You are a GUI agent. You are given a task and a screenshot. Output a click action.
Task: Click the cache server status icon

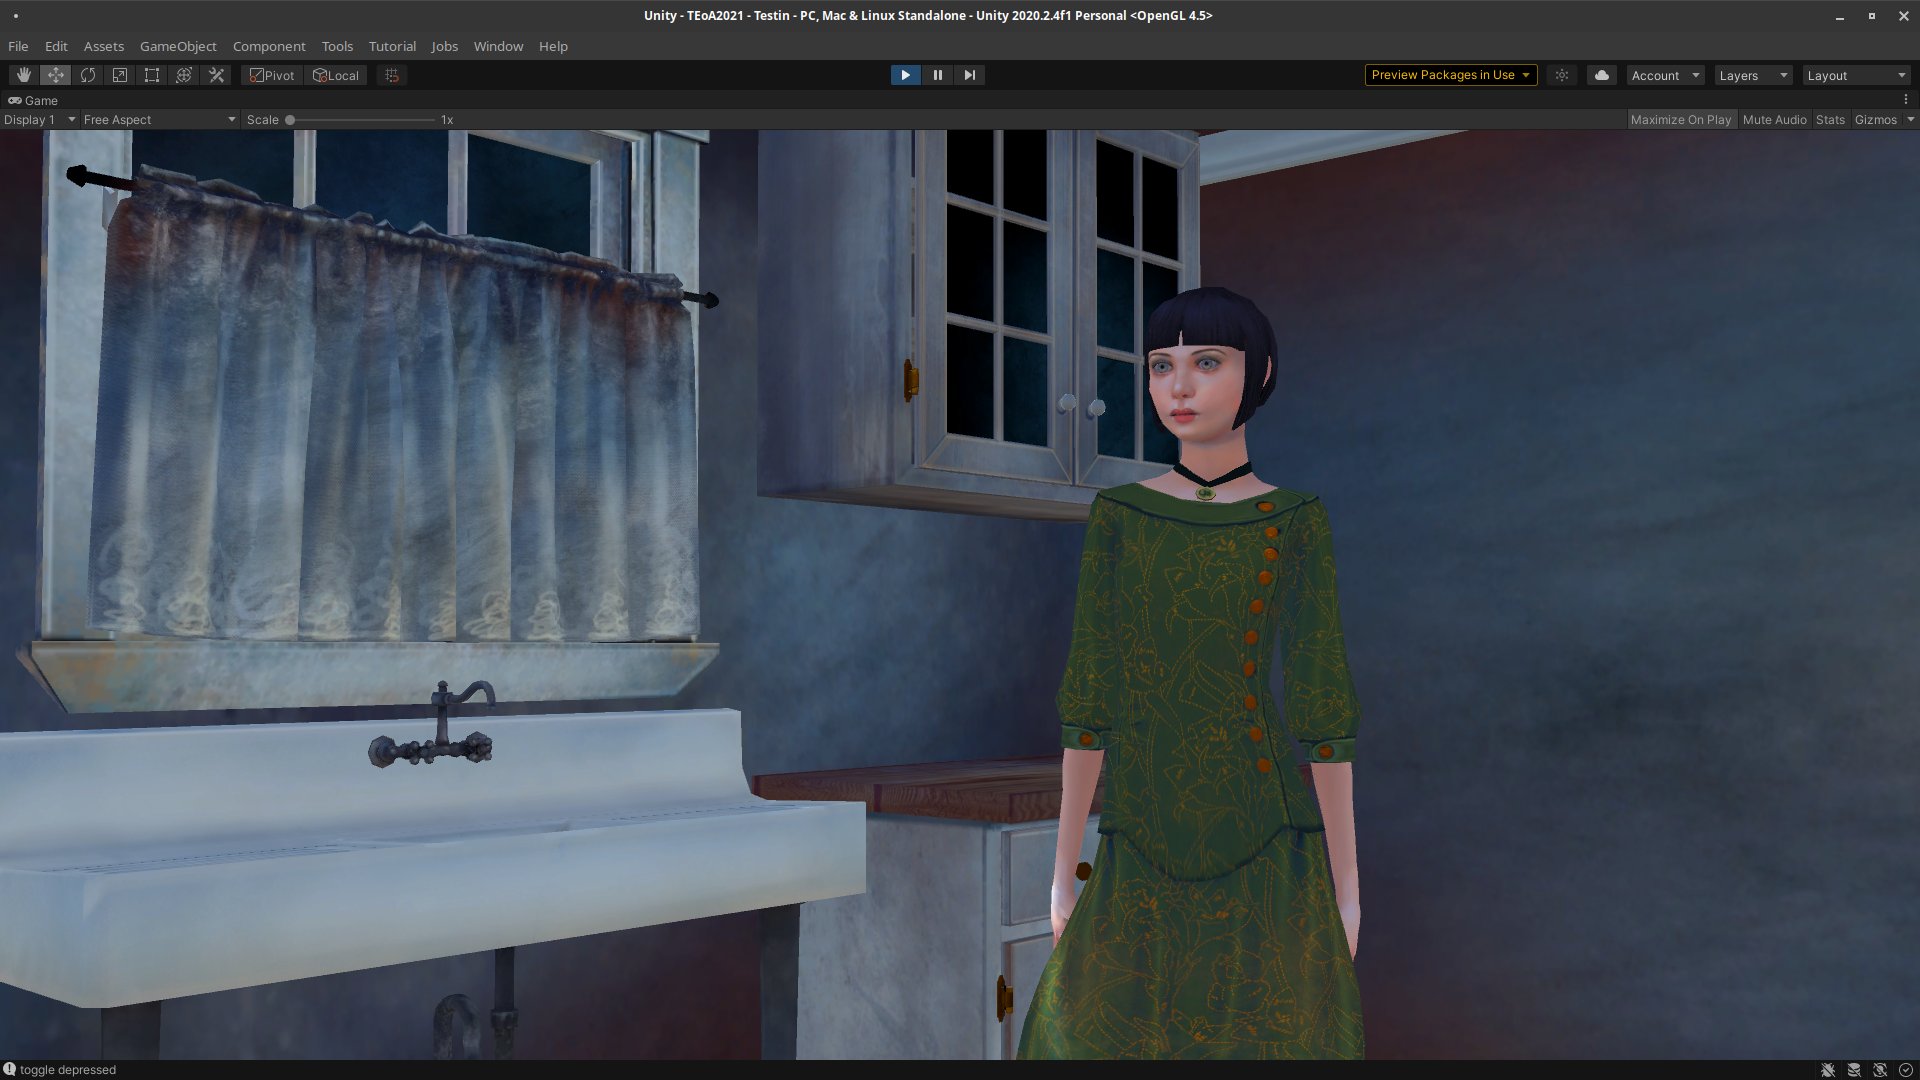tap(1854, 1070)
